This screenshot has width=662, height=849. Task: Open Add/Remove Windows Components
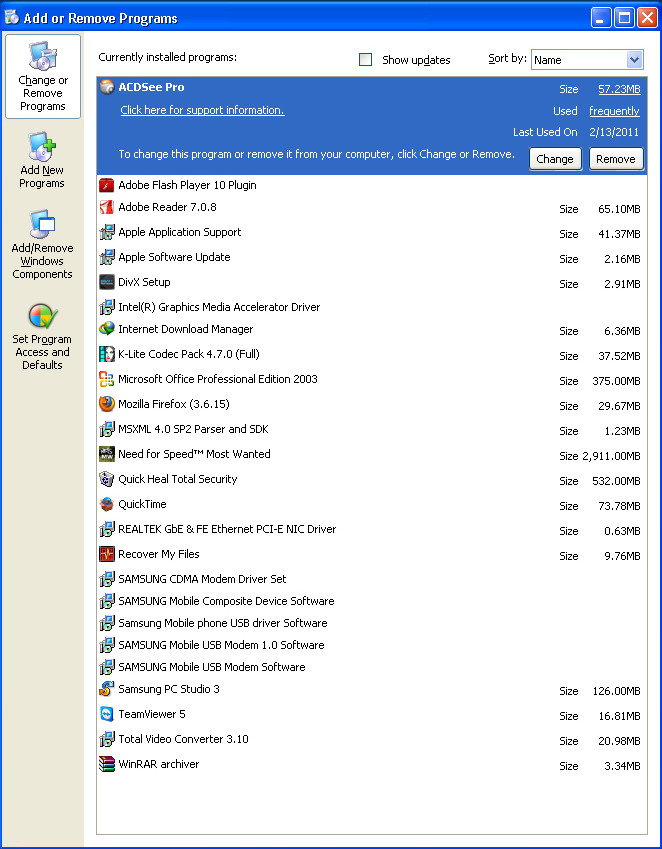pyautogui.click(x=42, y=245)
